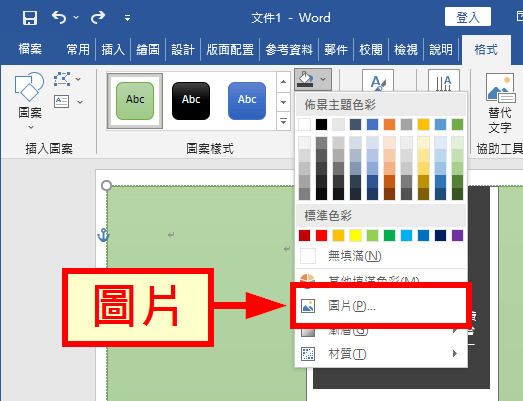523x401 pixels.
Task: Select 圖片(P)... picture fill option
Action: point(381,306)
